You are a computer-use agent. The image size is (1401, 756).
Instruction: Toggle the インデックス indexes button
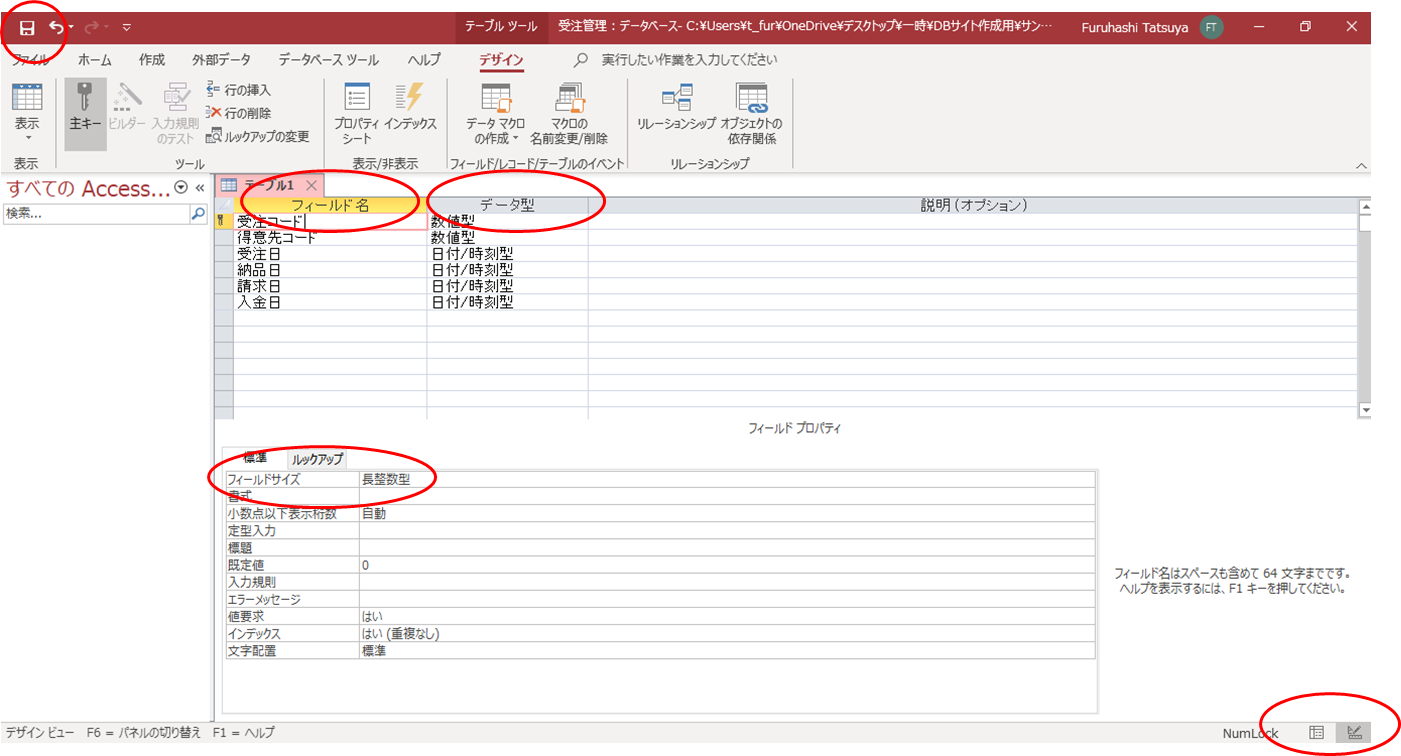pos(410,113)
